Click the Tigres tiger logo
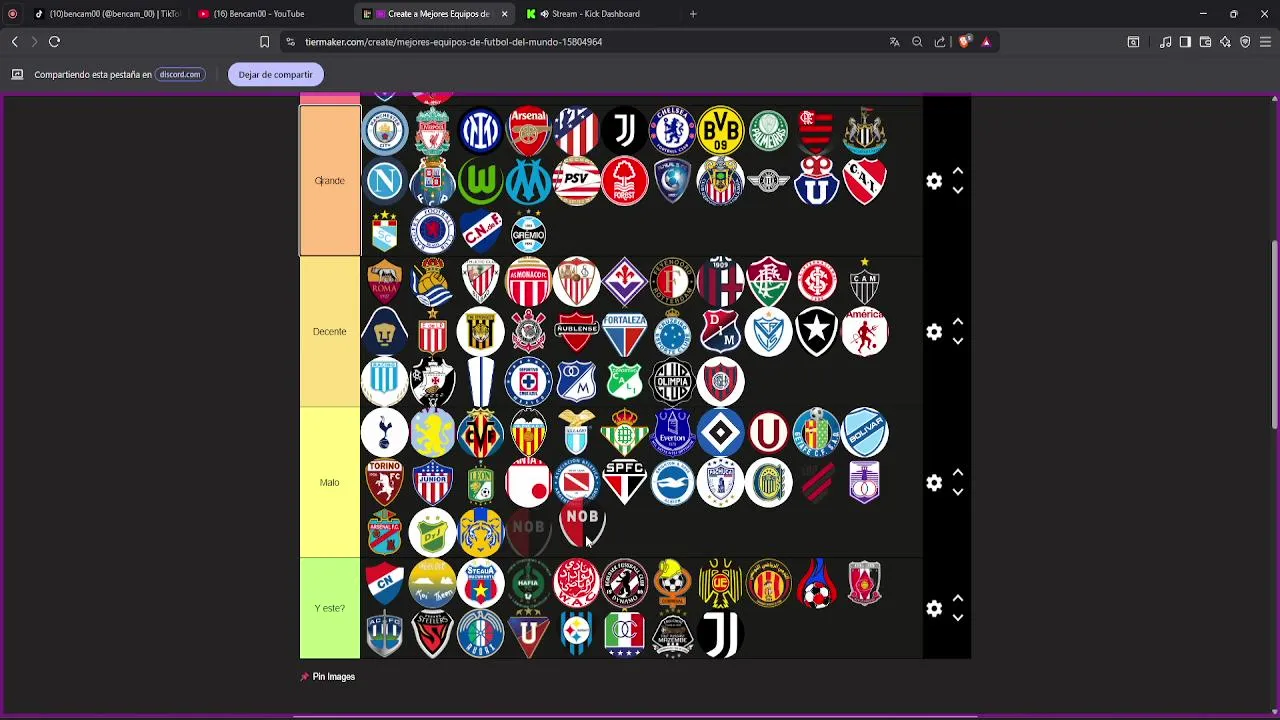 [x=480, y=533]
